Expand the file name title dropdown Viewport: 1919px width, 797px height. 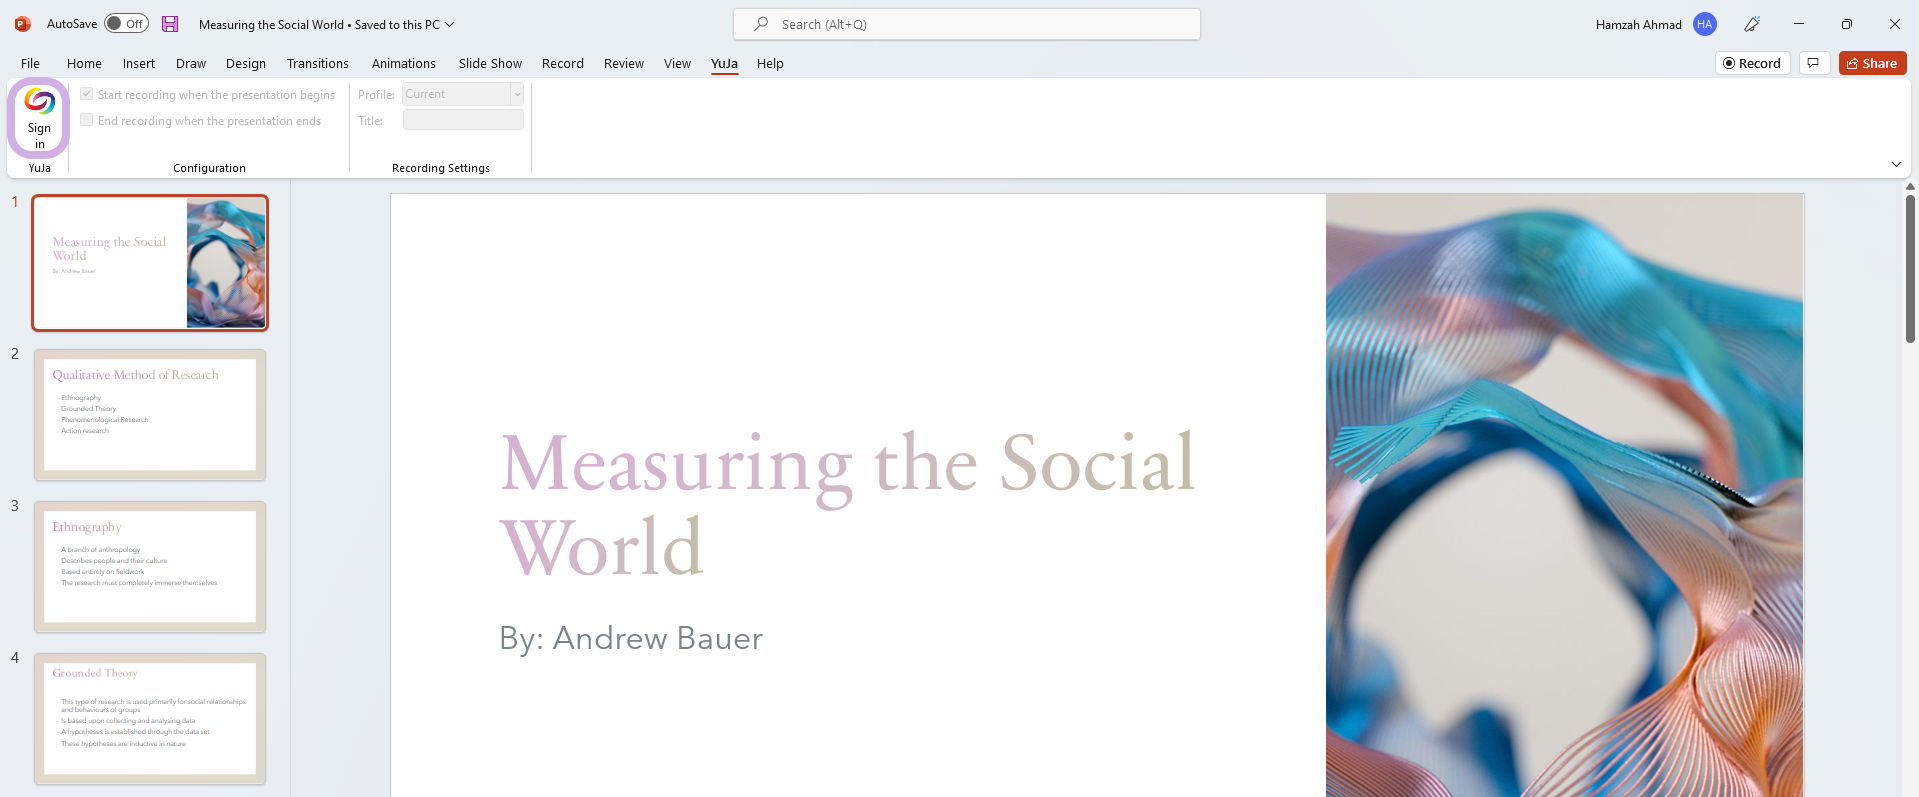pyautogui.click(x=449, y=24)
